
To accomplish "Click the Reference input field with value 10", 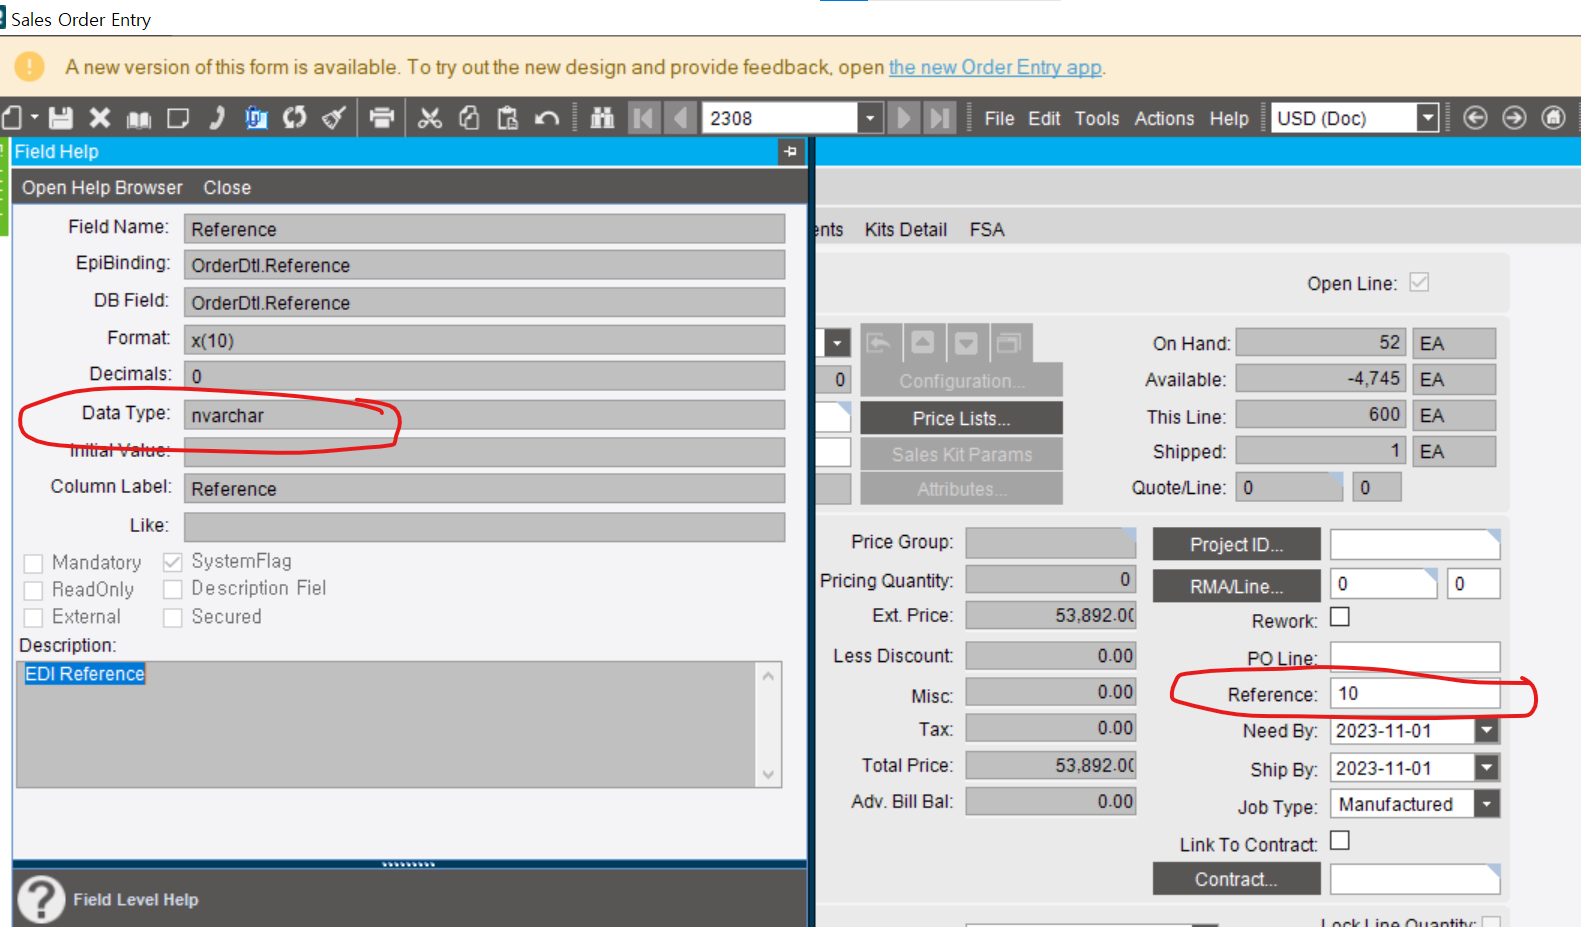I will point(1415,694).
